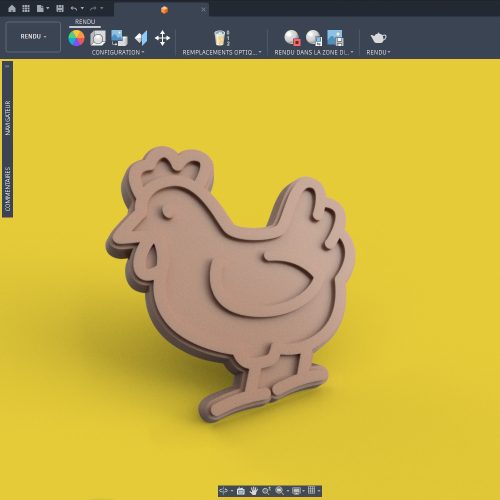Click the Zoom Window fit tool
This screenshot has width=500, height=500.
[x=279, y=491]
